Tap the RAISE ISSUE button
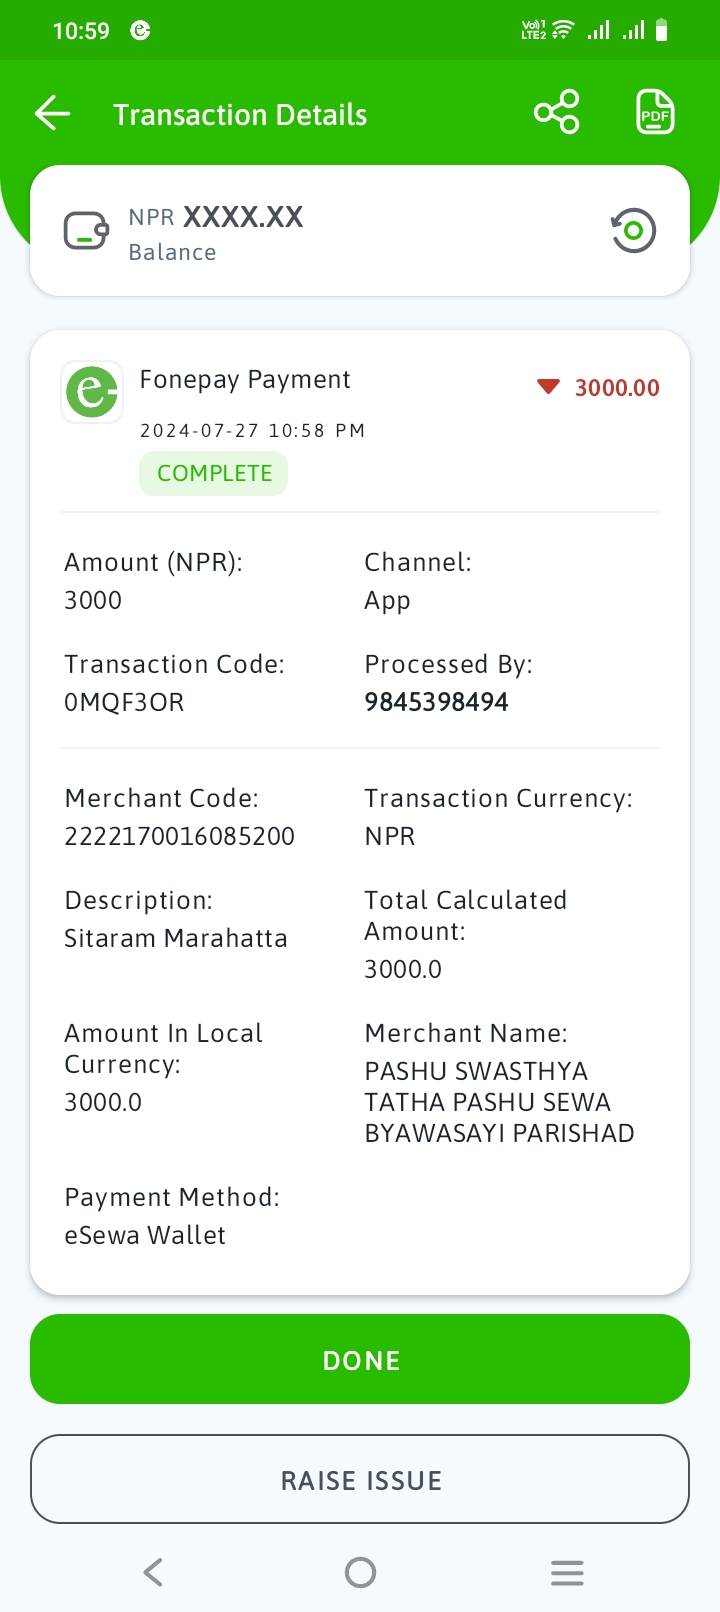The height and width of the screenshot is (1612, 720). click(360, 1479)
